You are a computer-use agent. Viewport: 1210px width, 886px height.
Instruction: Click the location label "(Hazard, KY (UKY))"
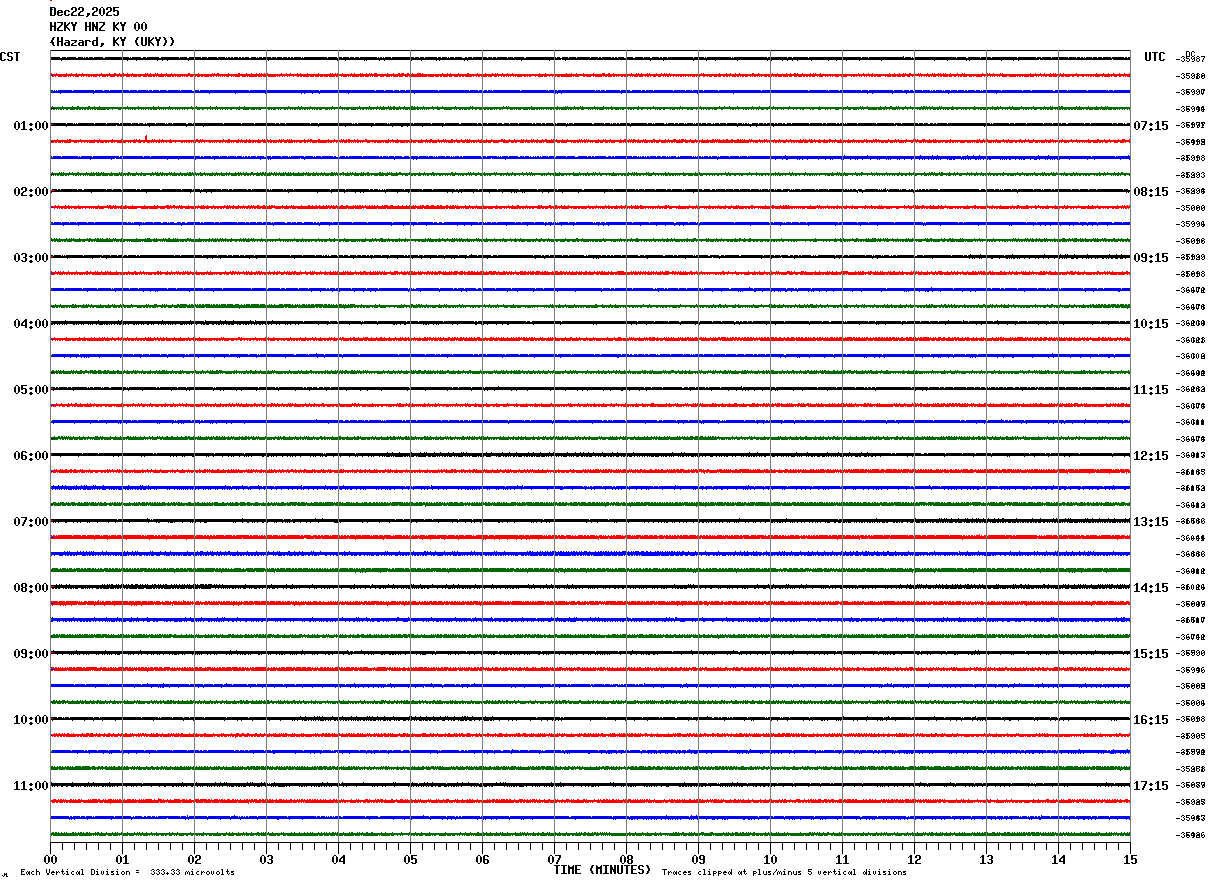tap(112, 42)
